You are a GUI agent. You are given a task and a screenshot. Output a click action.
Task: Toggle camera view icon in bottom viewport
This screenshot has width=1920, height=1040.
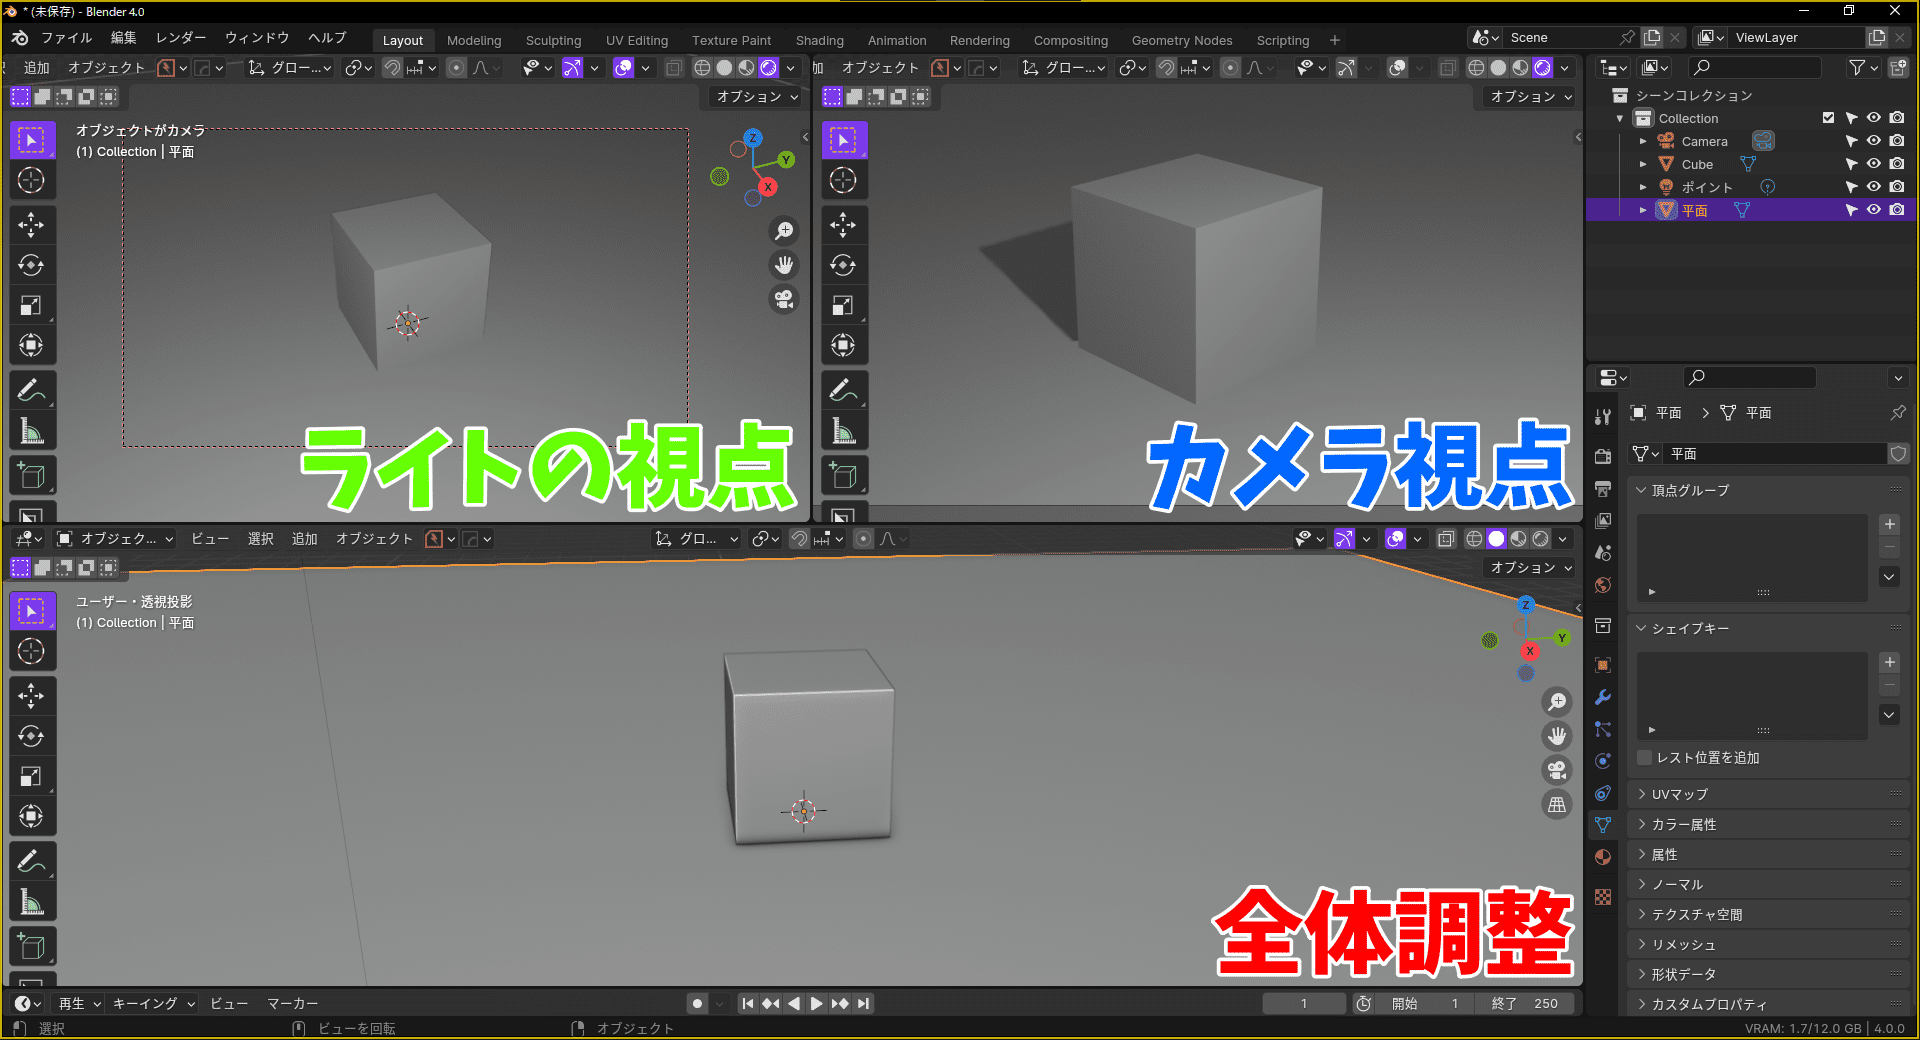[1557, 770]
